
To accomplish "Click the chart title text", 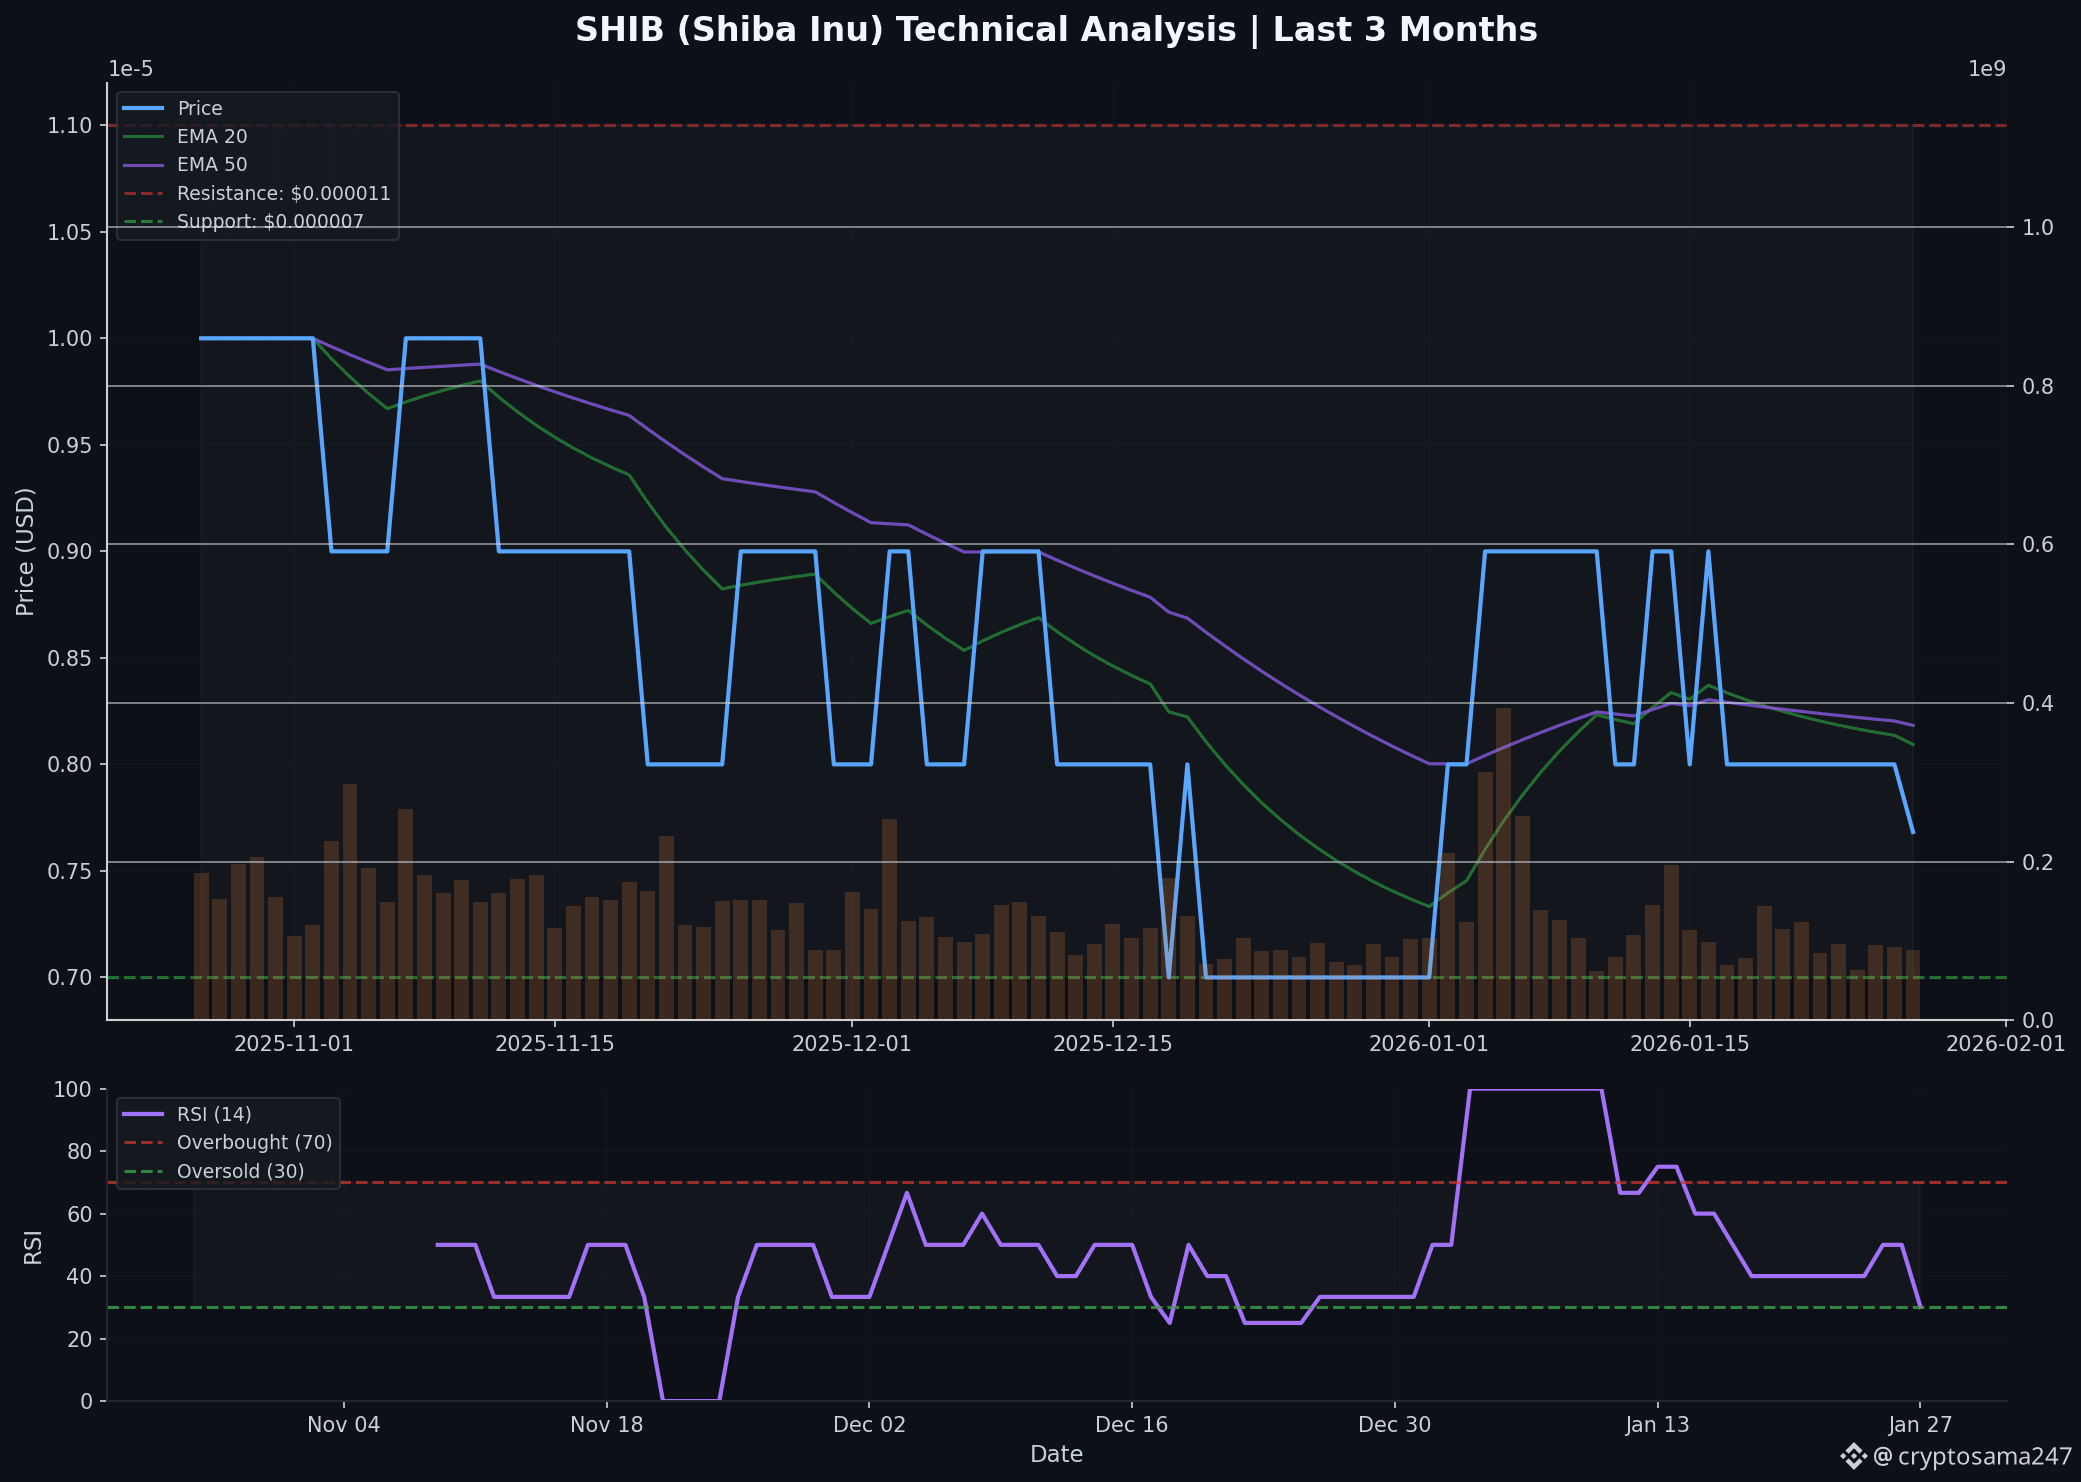I will coord(1056,30).
